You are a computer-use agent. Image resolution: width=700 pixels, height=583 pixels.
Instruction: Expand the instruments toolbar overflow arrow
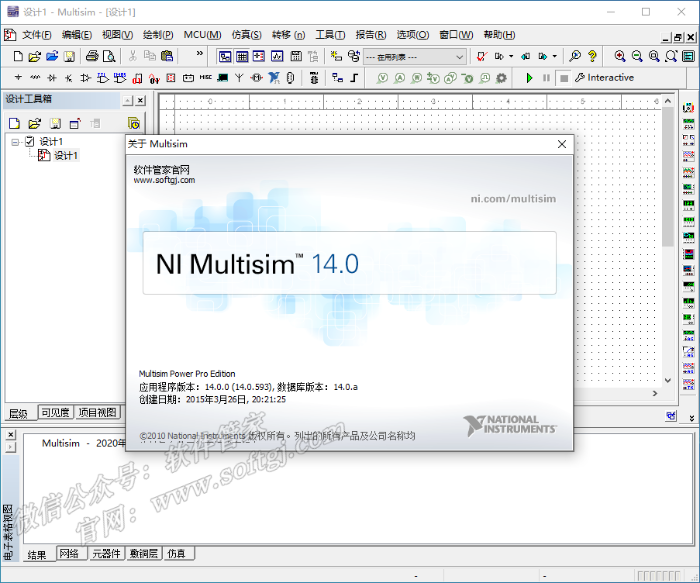point(692,418)
